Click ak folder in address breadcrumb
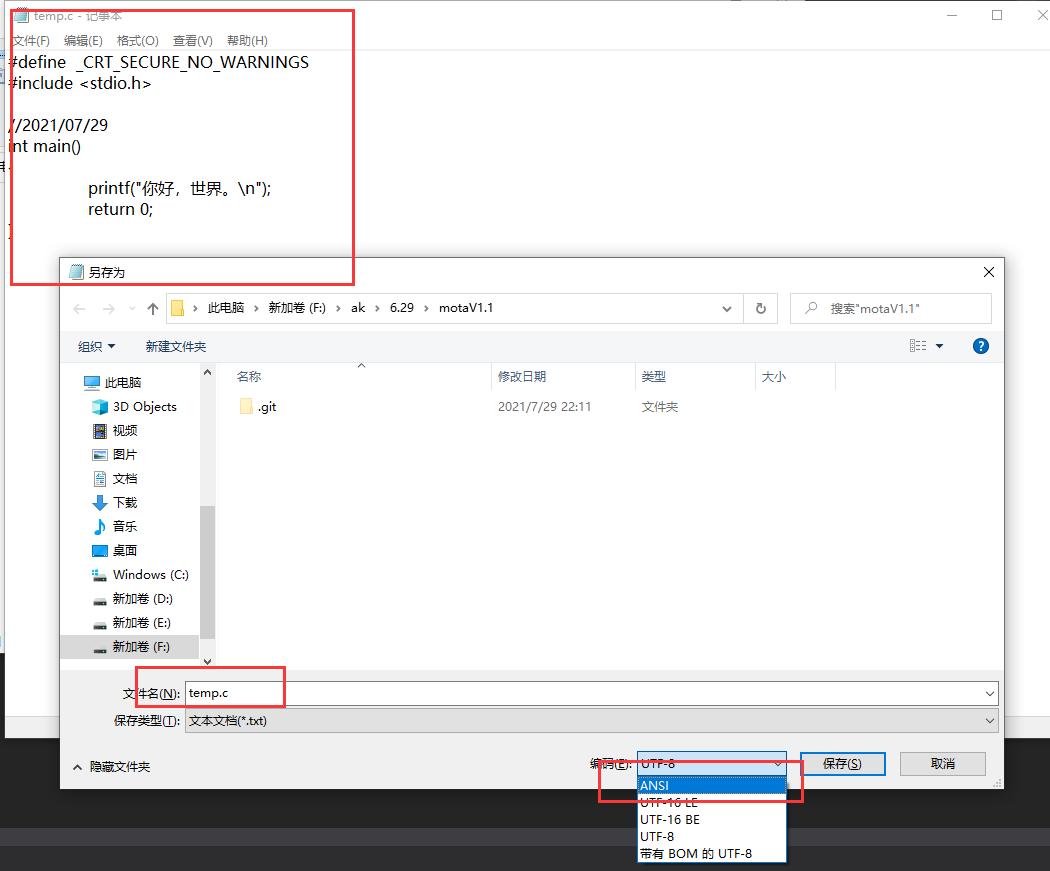This screenshot has height=871, width=1050. (x=358, y=308)
